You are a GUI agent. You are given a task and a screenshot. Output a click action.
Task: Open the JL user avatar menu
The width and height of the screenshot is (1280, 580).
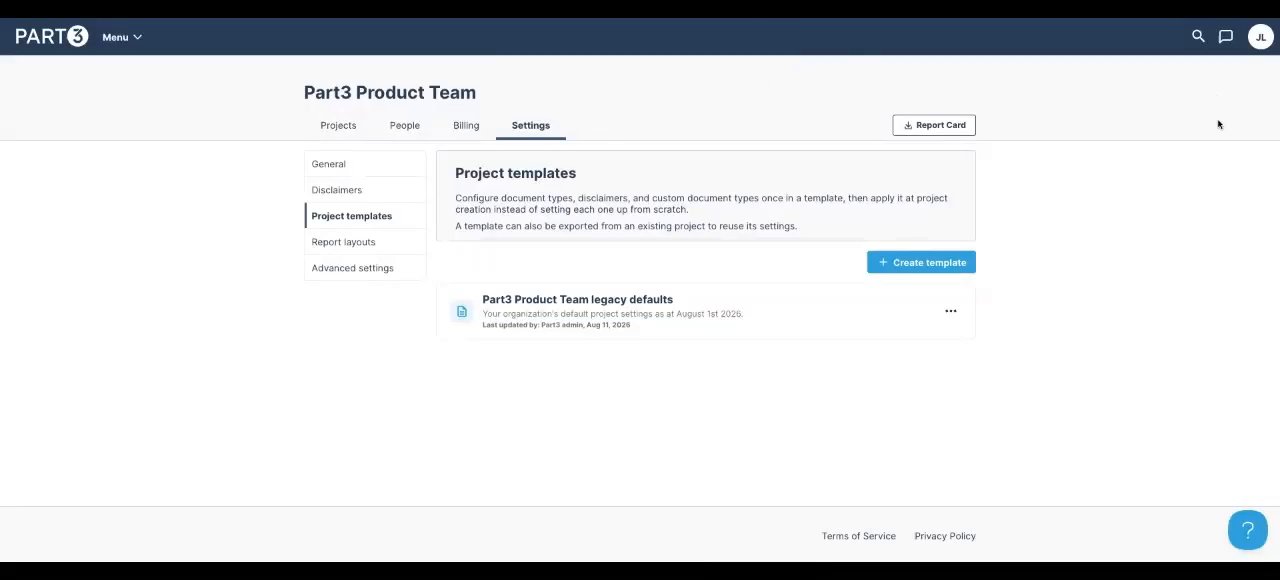click(1260, 36)
